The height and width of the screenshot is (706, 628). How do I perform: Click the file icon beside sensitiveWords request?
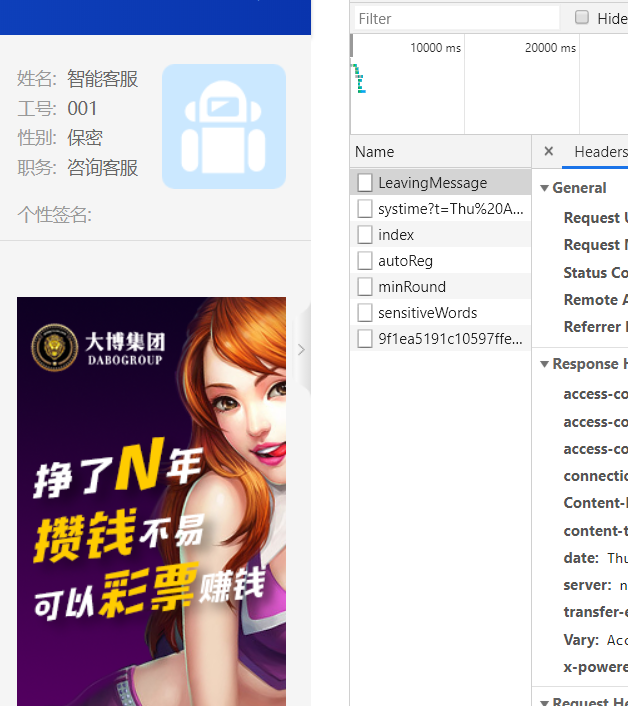(365, 313)
